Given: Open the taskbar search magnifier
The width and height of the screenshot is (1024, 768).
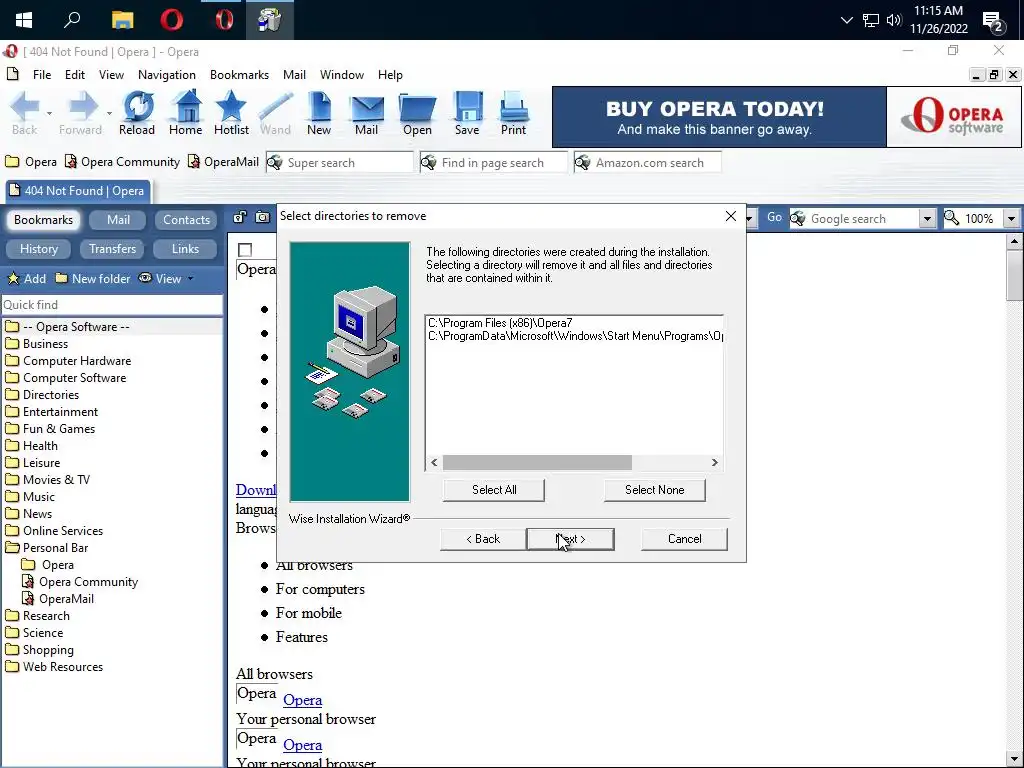Looking at the screenshot, I should pyautogui.click(x=72, y=20).
